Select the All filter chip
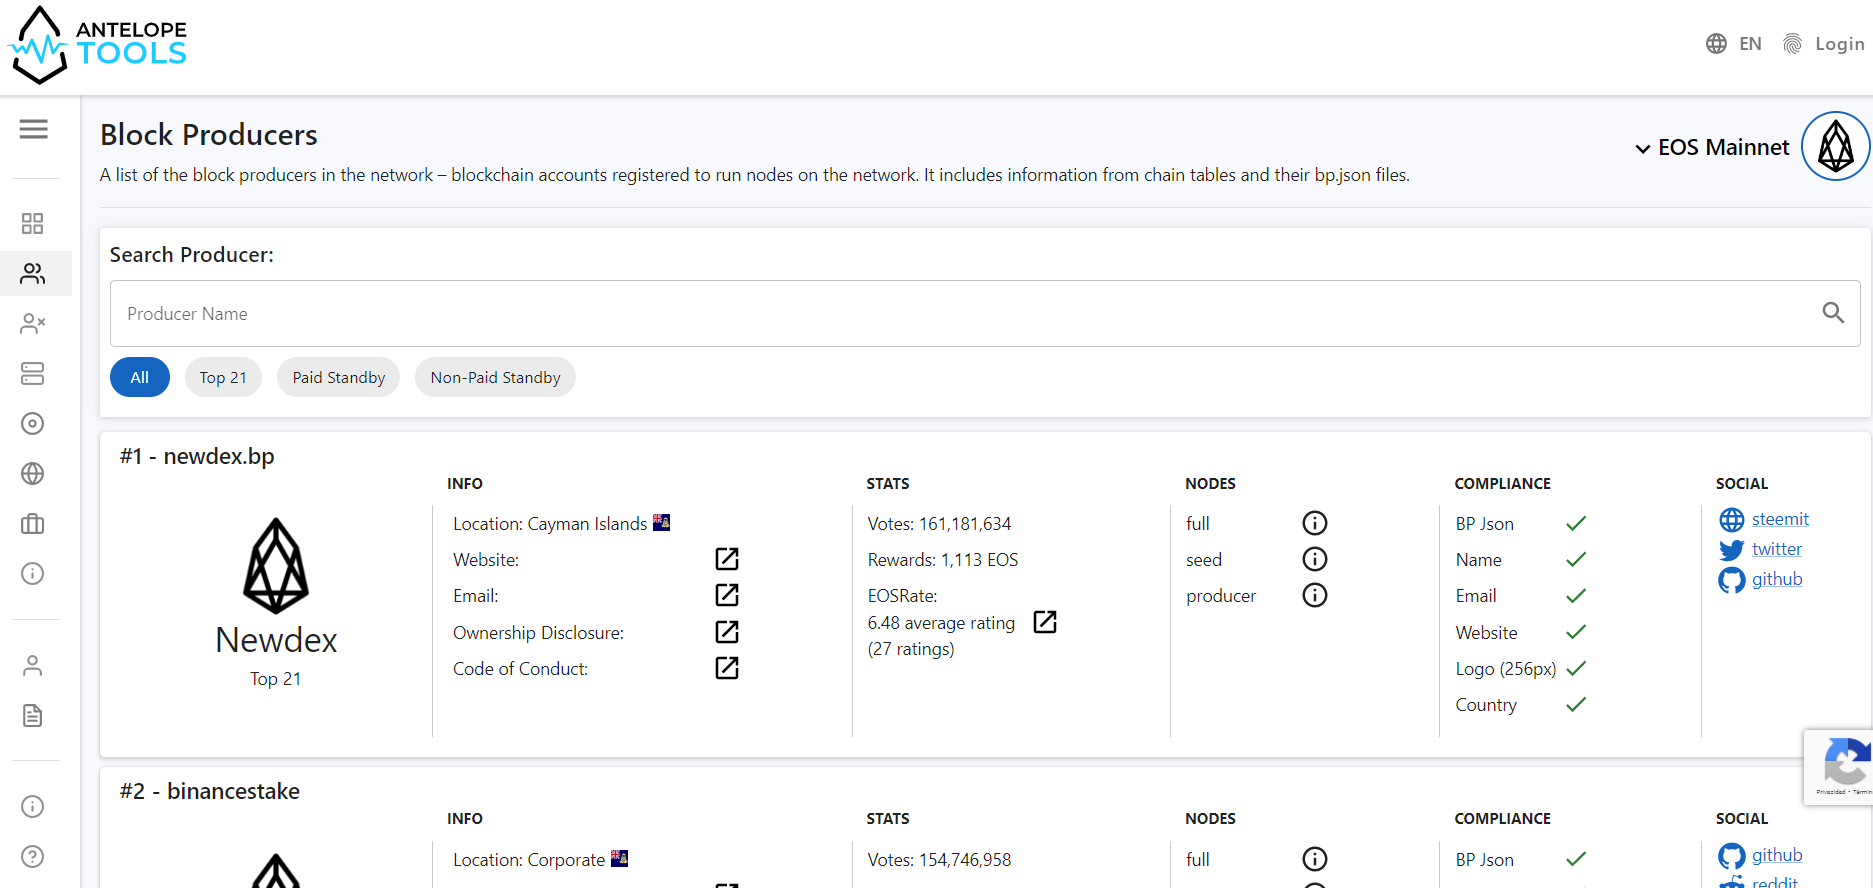 [x=140, y=377]
